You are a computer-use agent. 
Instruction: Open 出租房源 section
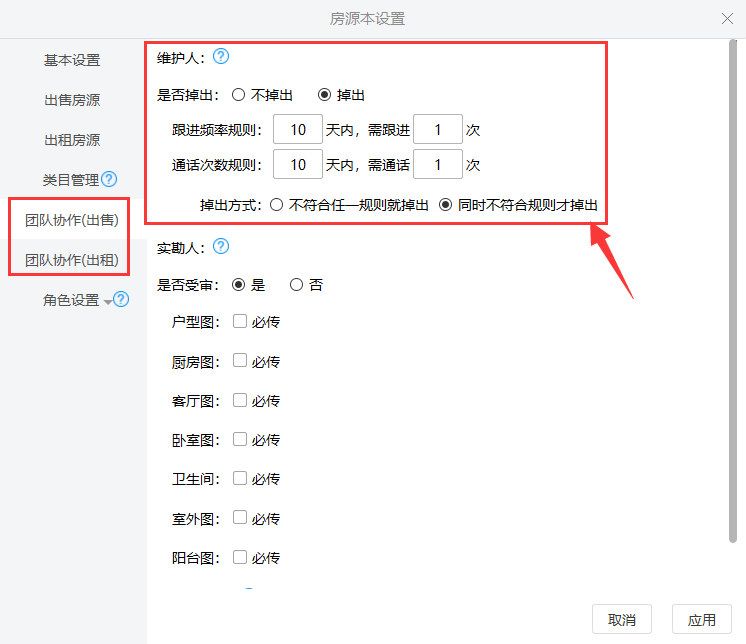(x=72, y=140)
